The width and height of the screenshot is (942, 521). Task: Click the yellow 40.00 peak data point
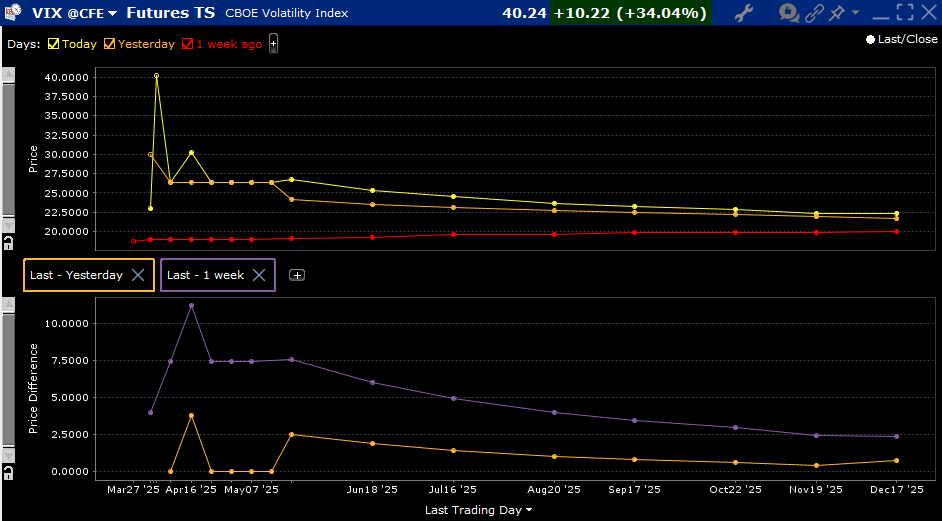(x=156, y=76)
